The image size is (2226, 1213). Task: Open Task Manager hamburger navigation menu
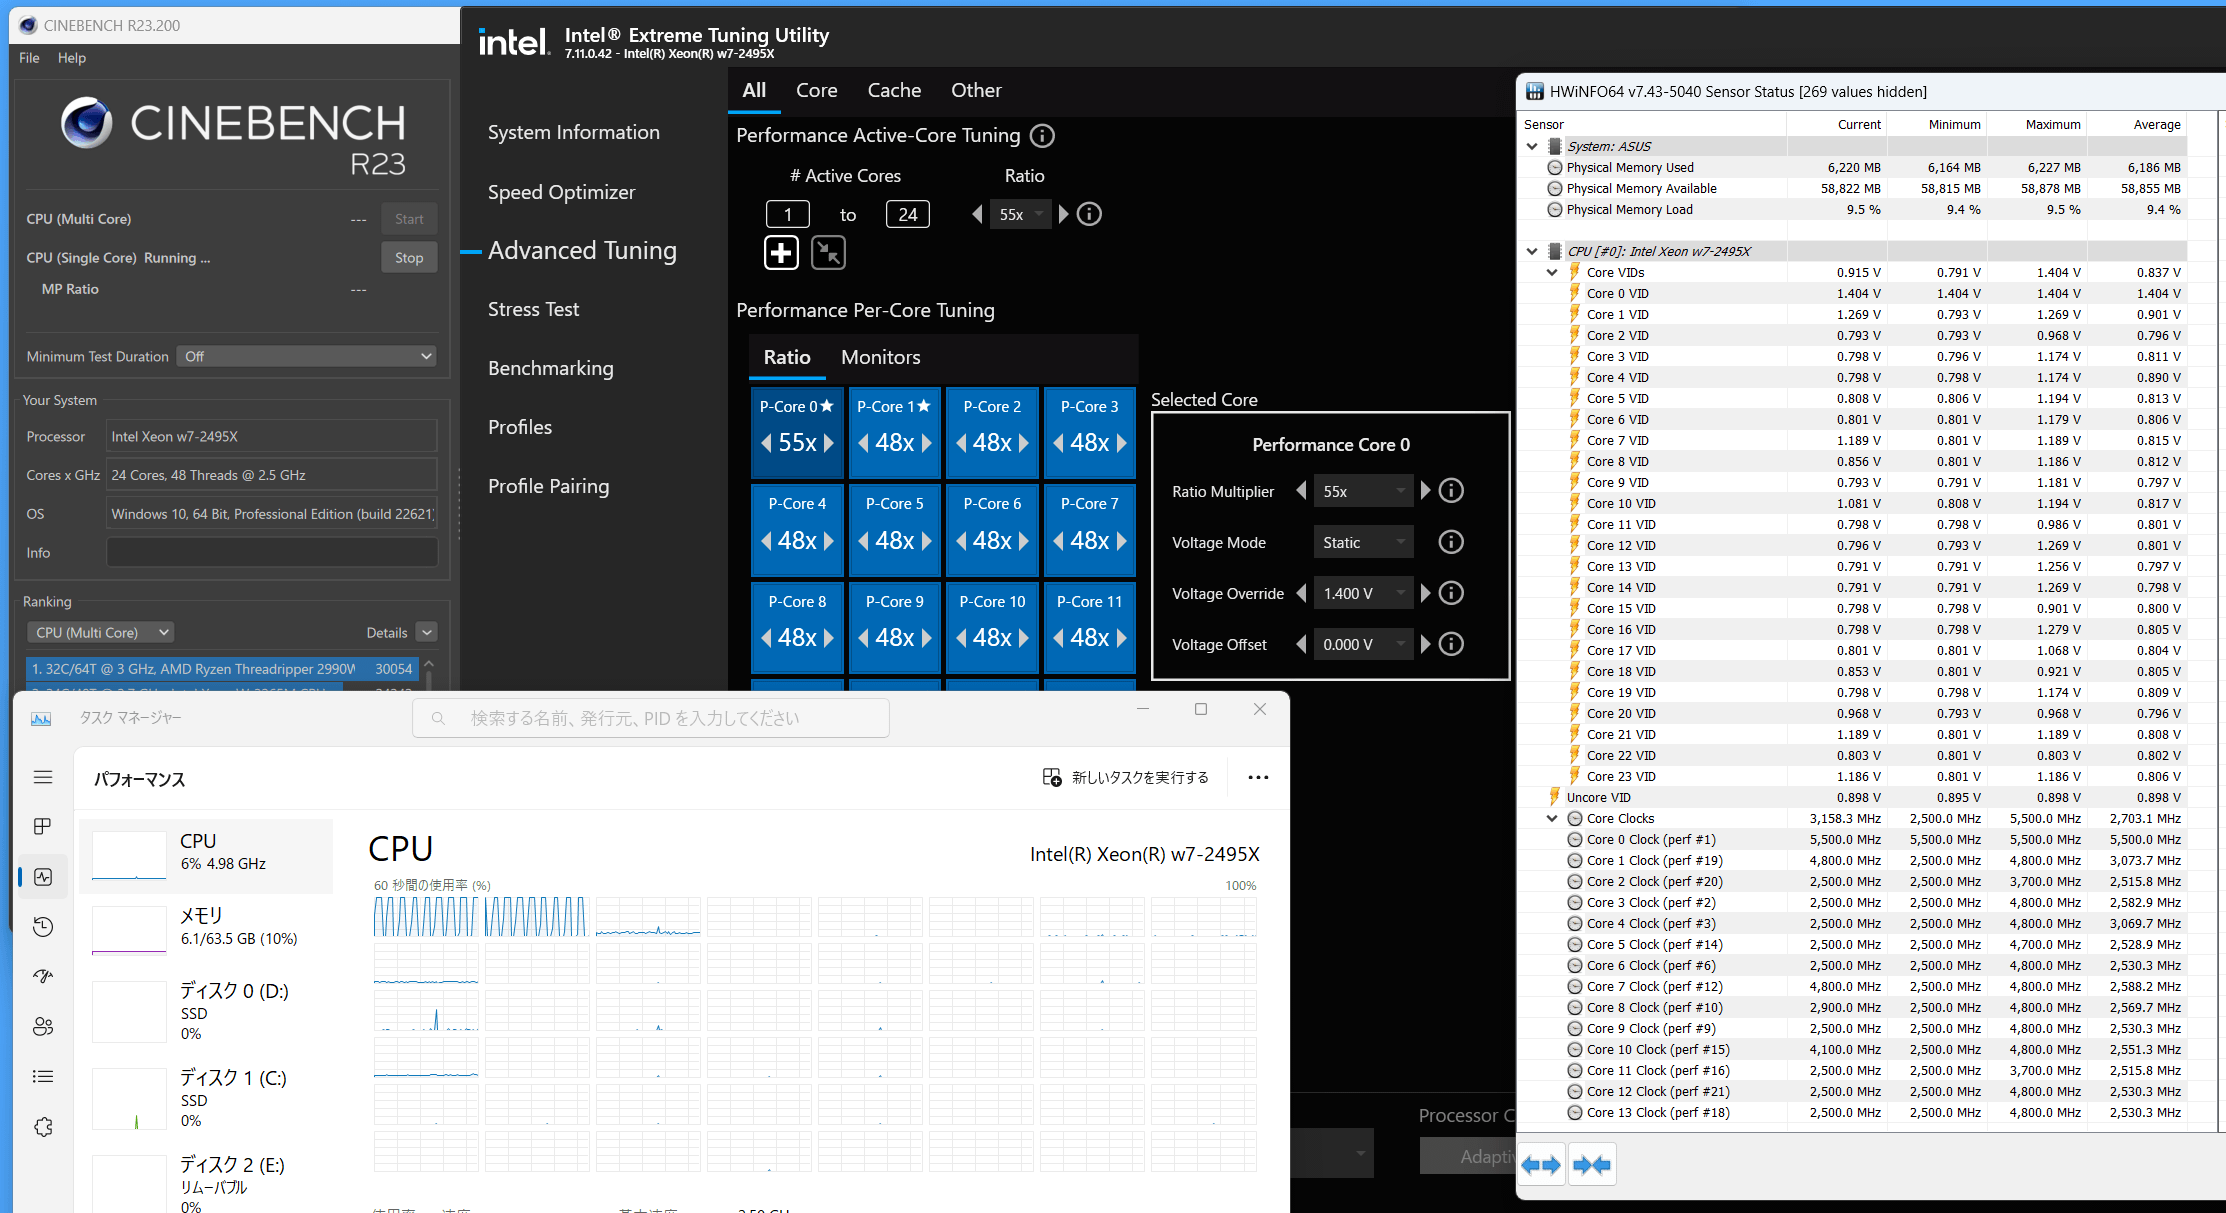[x=43, y=777]
